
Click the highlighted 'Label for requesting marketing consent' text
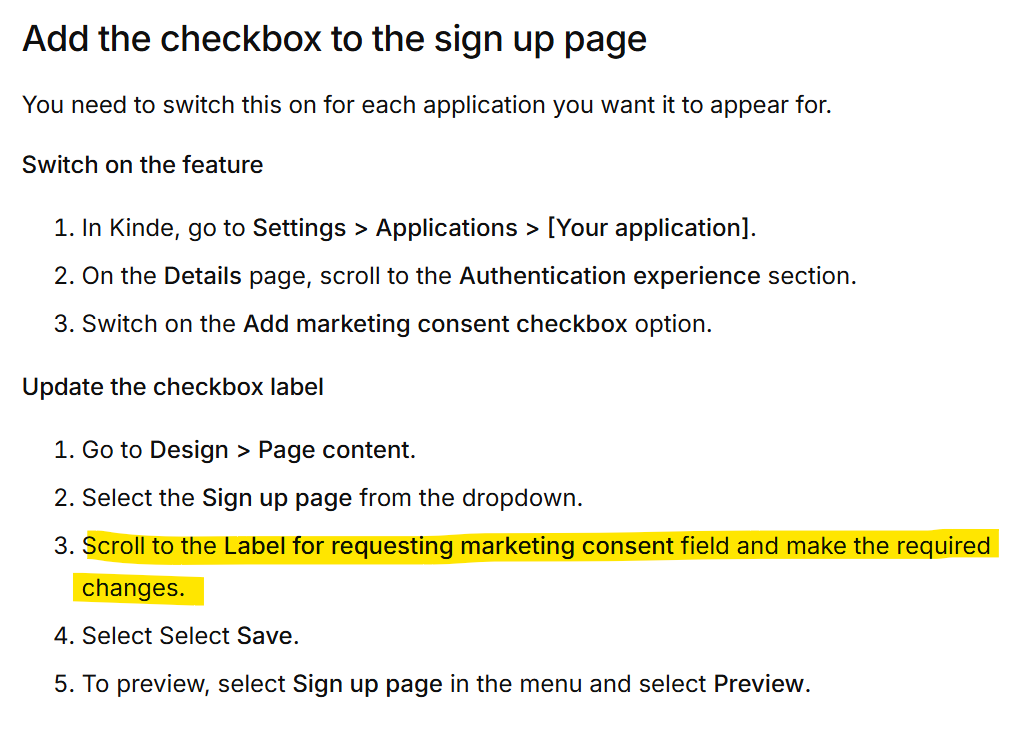coord(449,546)
